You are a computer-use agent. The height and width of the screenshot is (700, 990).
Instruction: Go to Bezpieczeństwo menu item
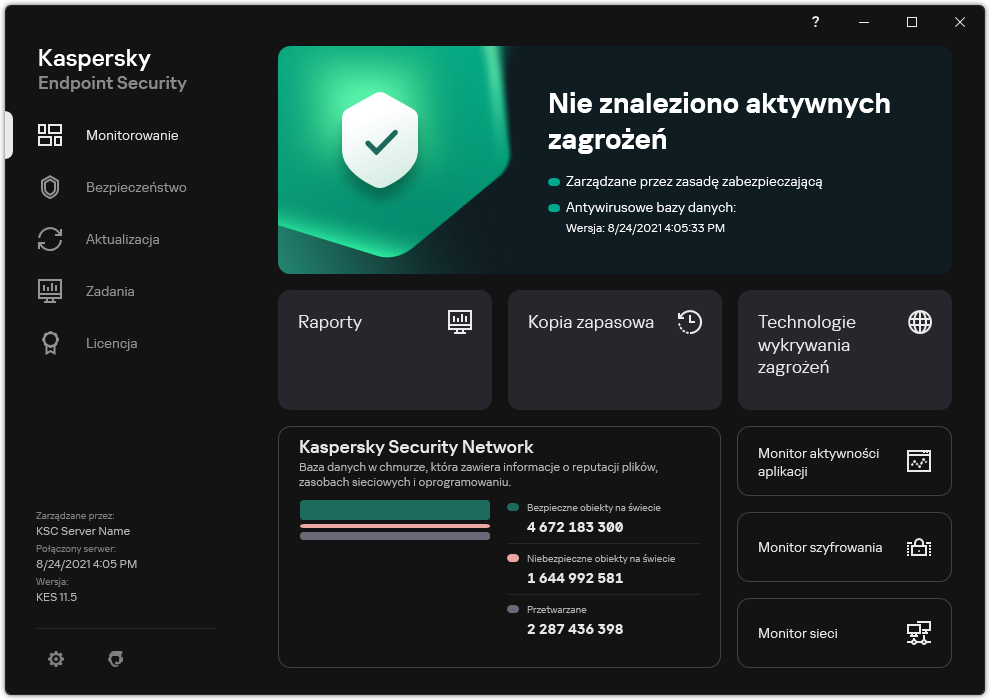tap(136, 187)
